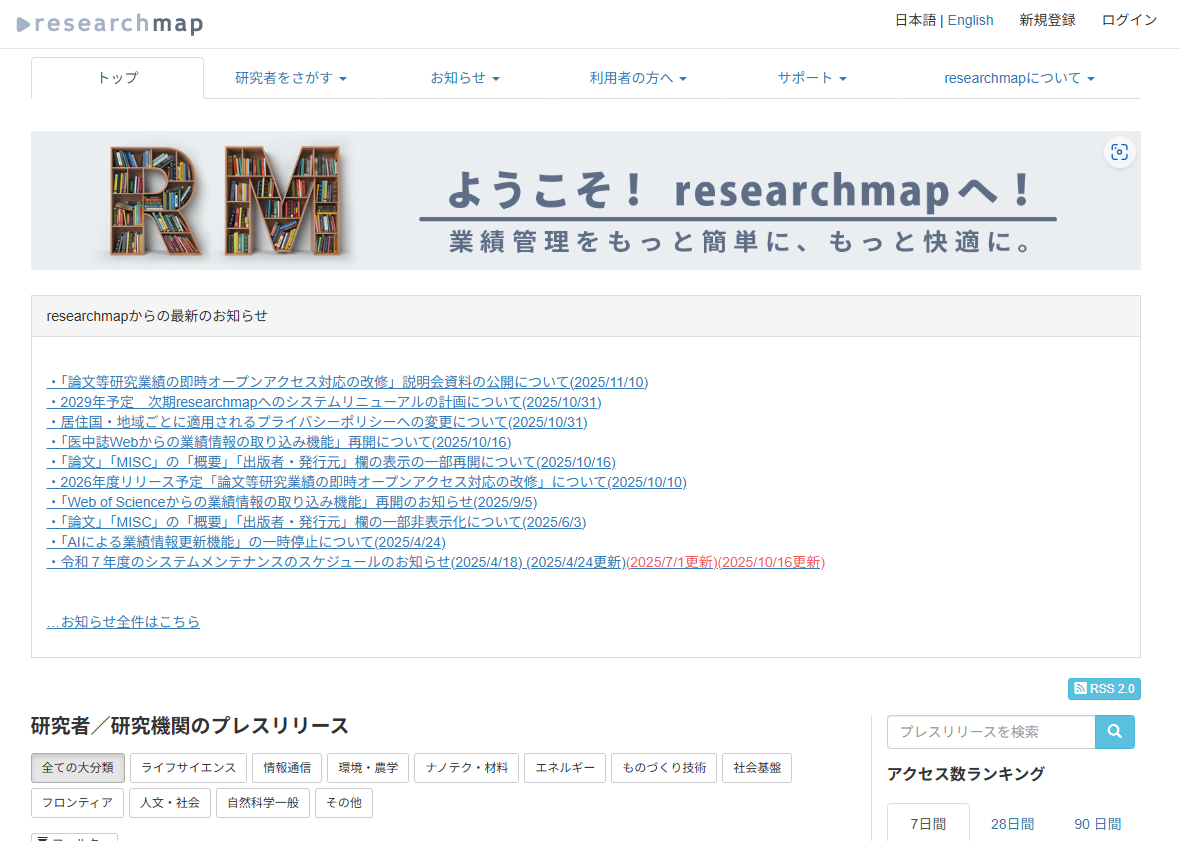Expand the お知らせ dropdown menu

pos(464,78)
